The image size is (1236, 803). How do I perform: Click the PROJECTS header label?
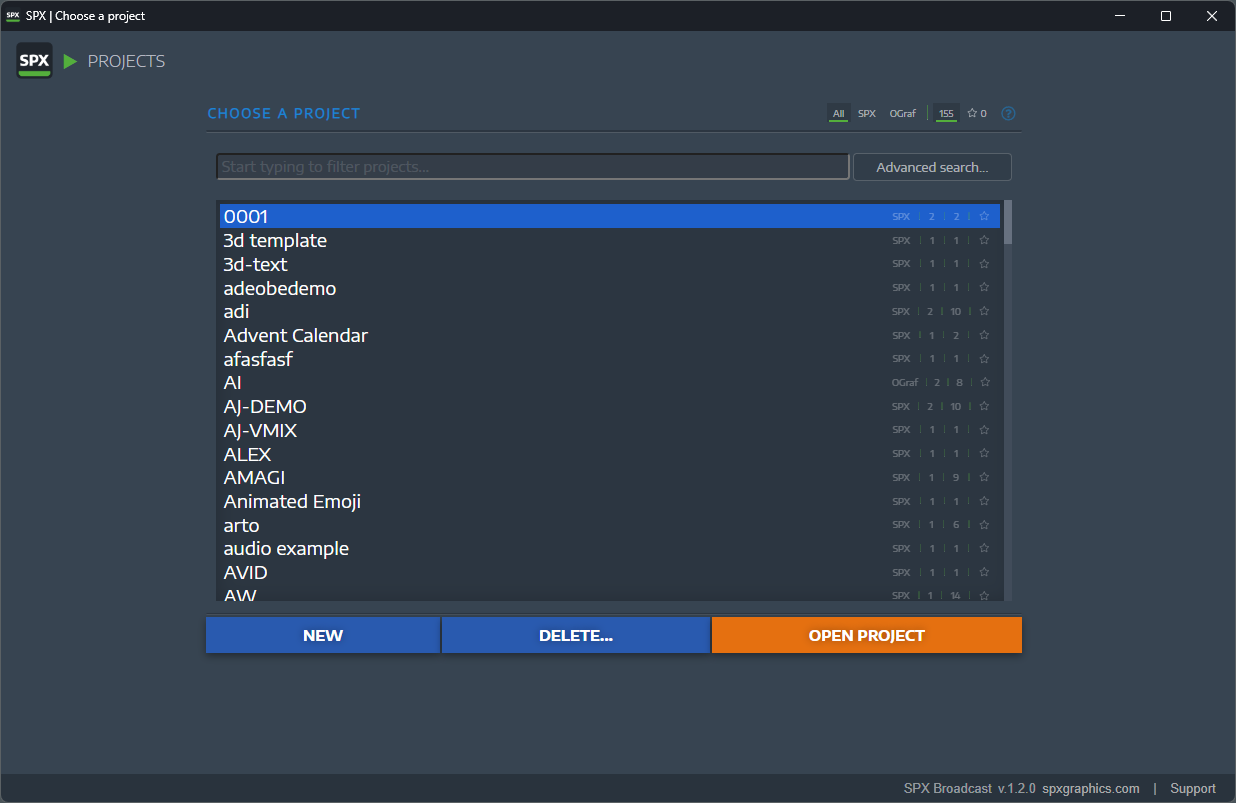pyautogui.click(x=126, y=61)
